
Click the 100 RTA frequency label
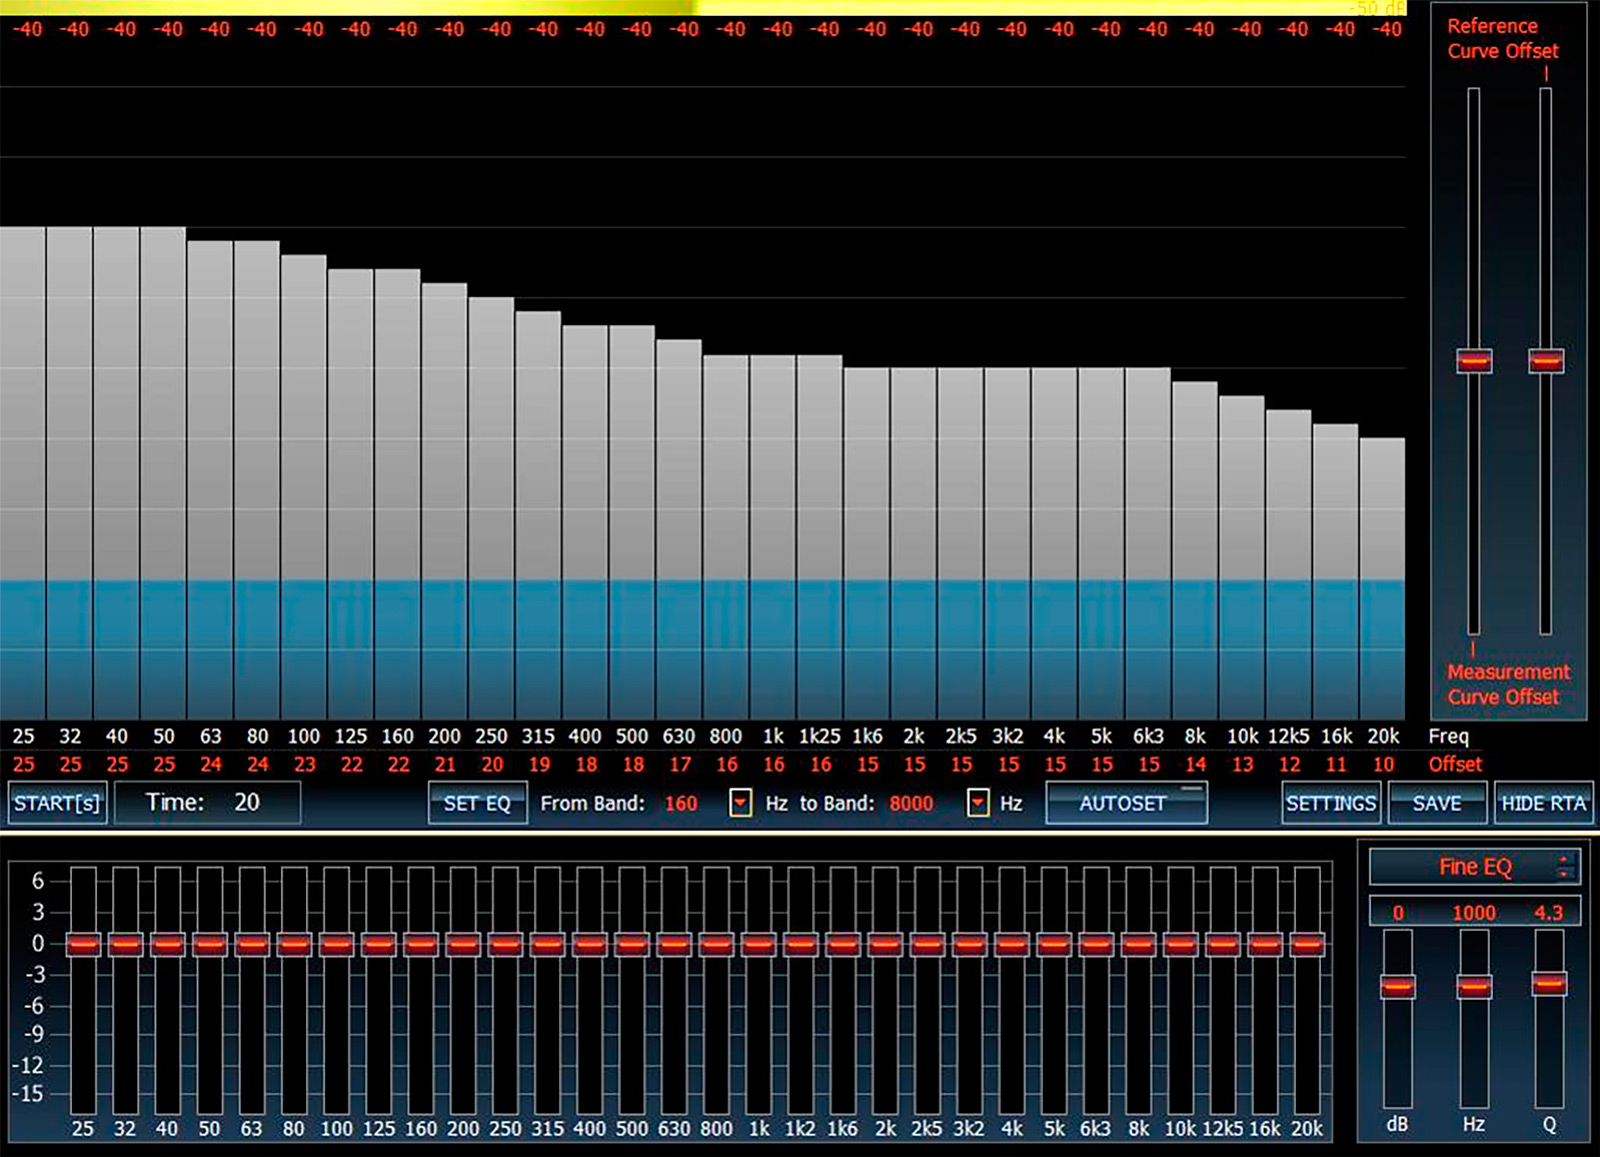coord(304,736)
